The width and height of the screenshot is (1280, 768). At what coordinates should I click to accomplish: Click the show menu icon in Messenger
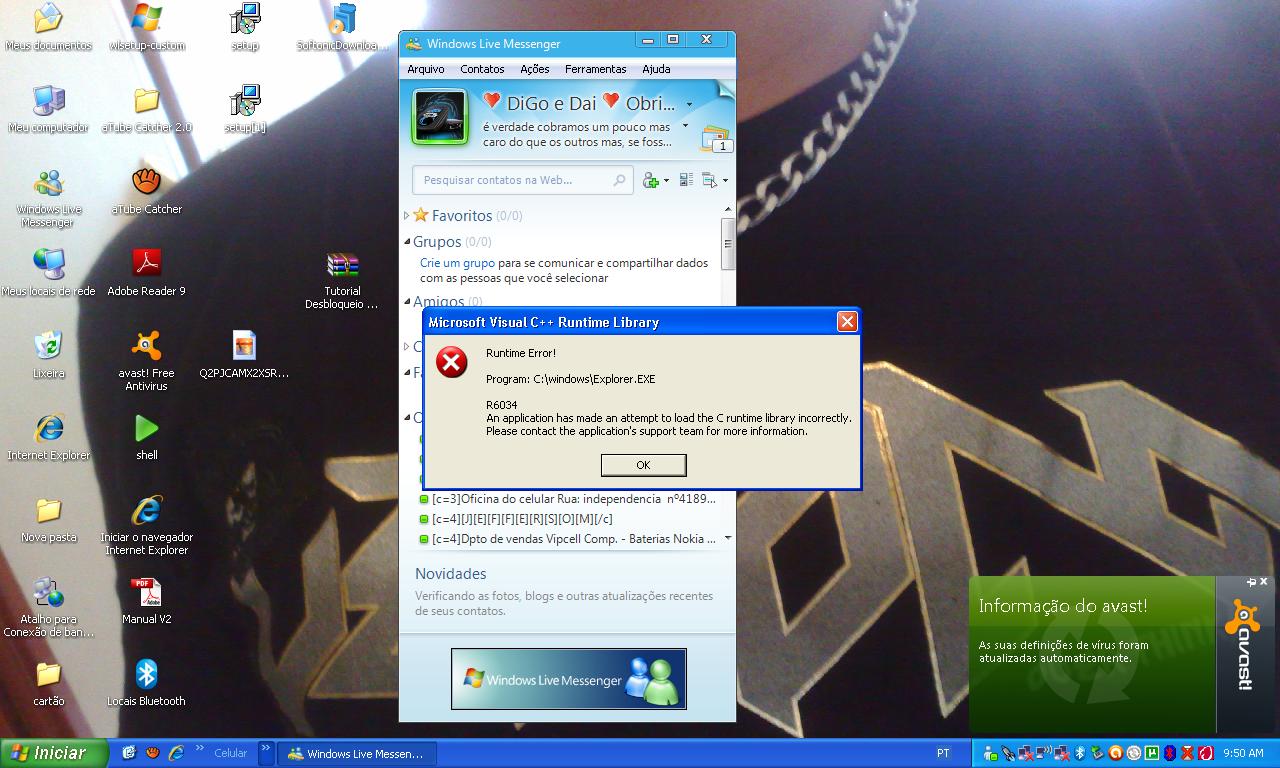click(710, 180)
